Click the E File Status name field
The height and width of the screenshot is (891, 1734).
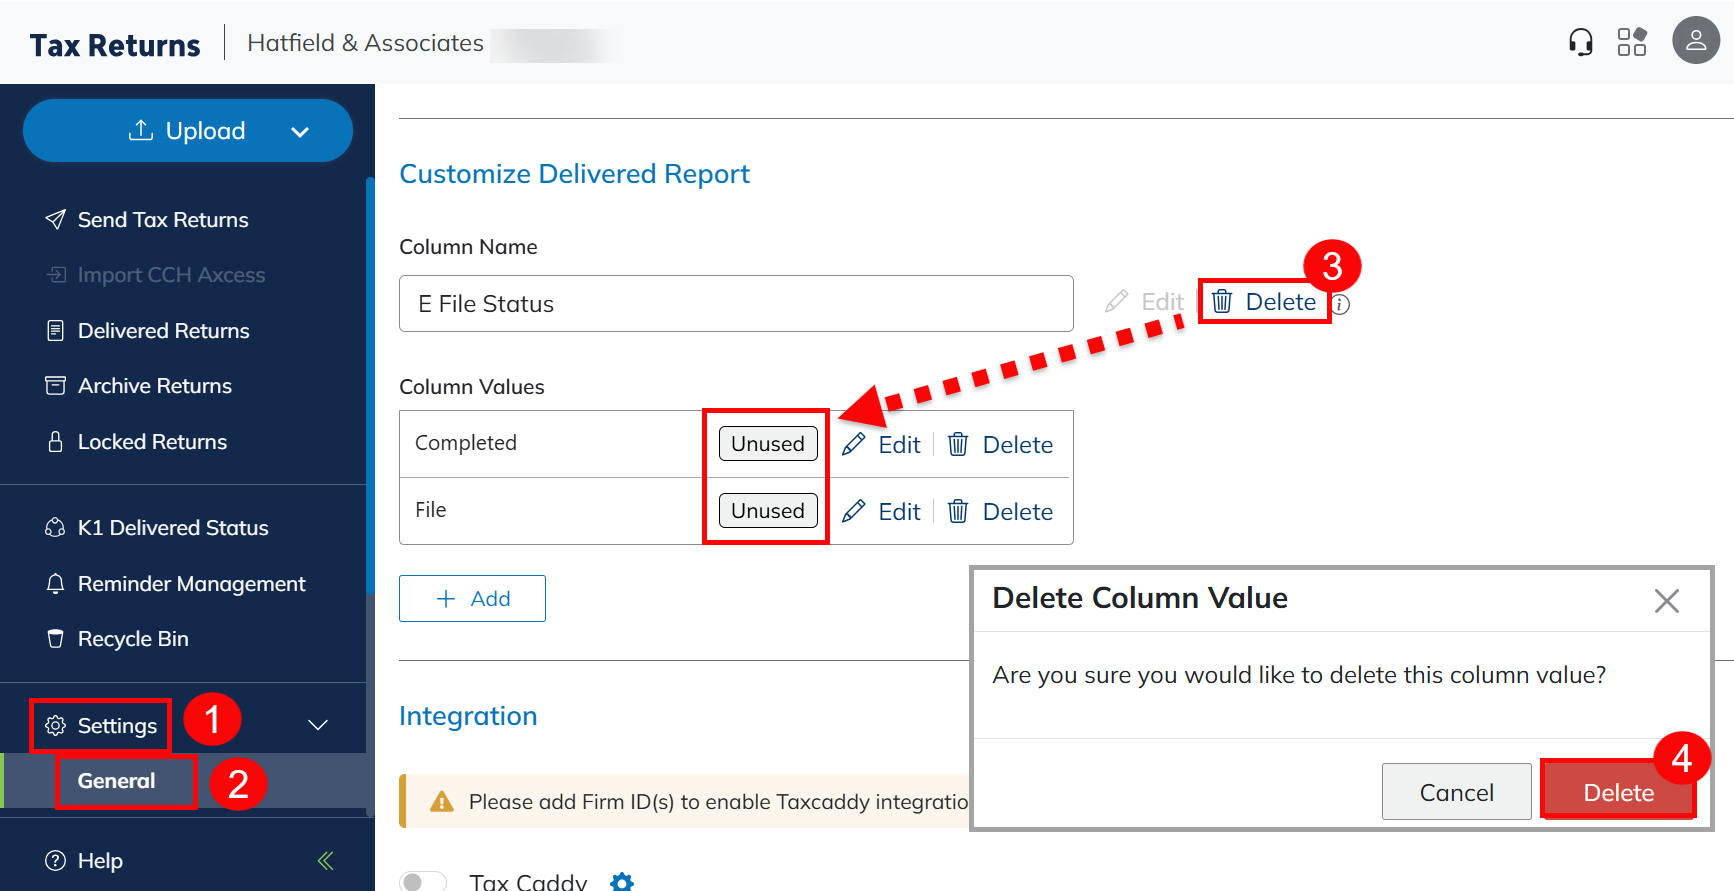point(735,304)
